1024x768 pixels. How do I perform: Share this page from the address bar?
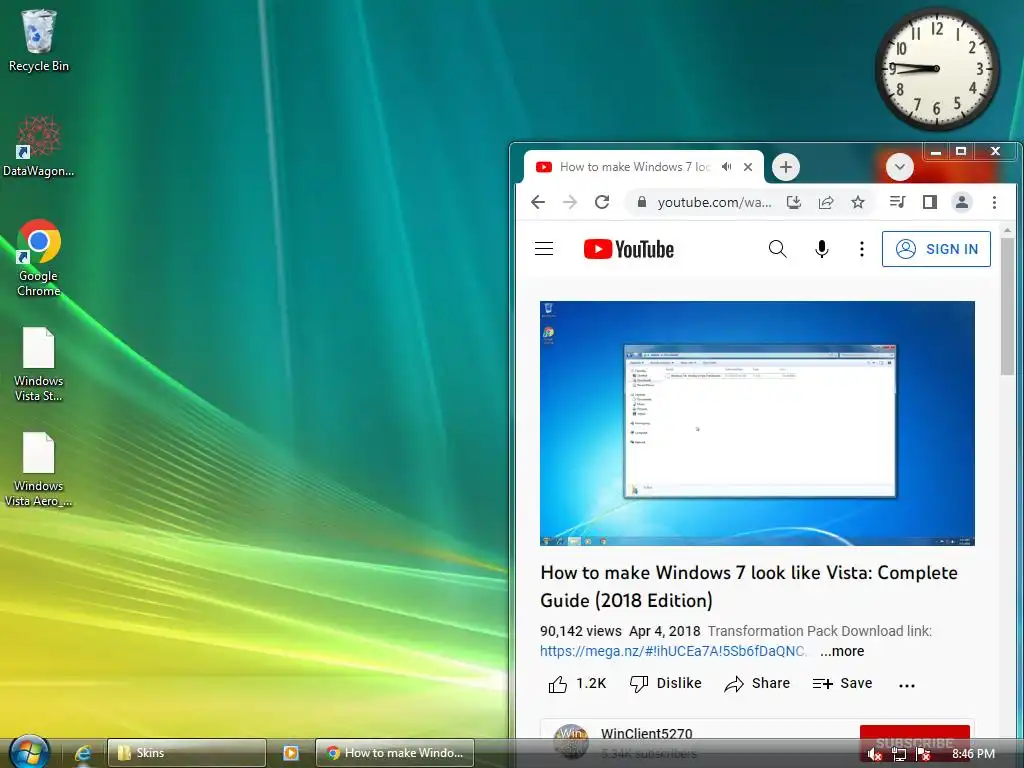[825, 202]
